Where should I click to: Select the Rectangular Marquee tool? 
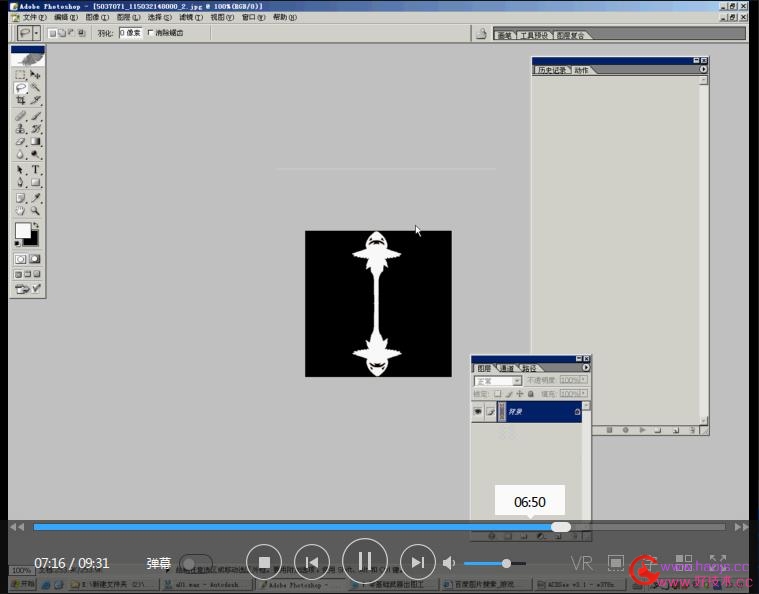click(x=20, y=75)
